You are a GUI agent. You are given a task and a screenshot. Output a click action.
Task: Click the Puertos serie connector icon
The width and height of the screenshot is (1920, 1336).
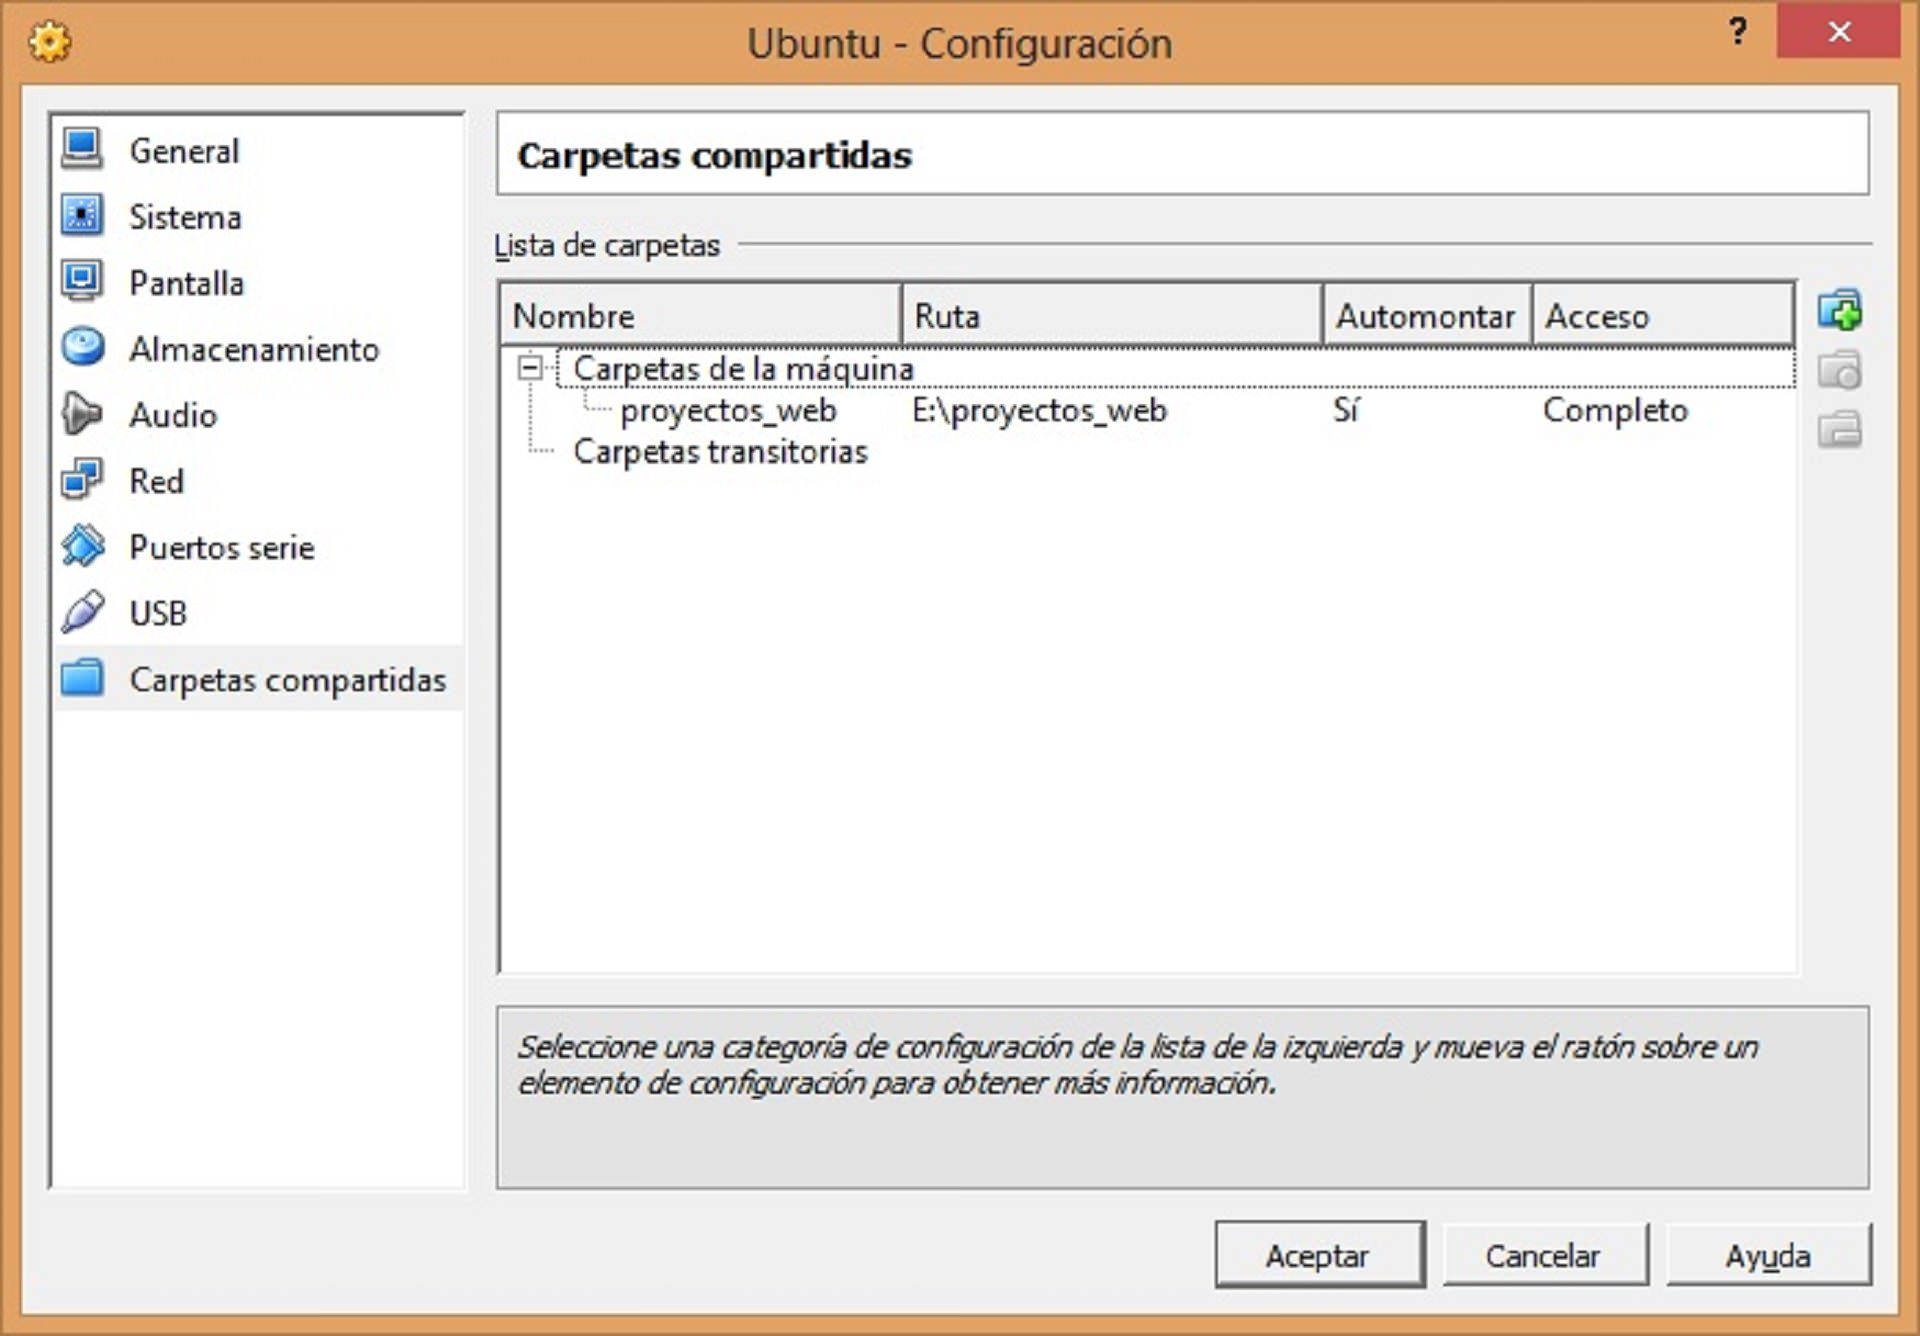click(x=81, y=546)
